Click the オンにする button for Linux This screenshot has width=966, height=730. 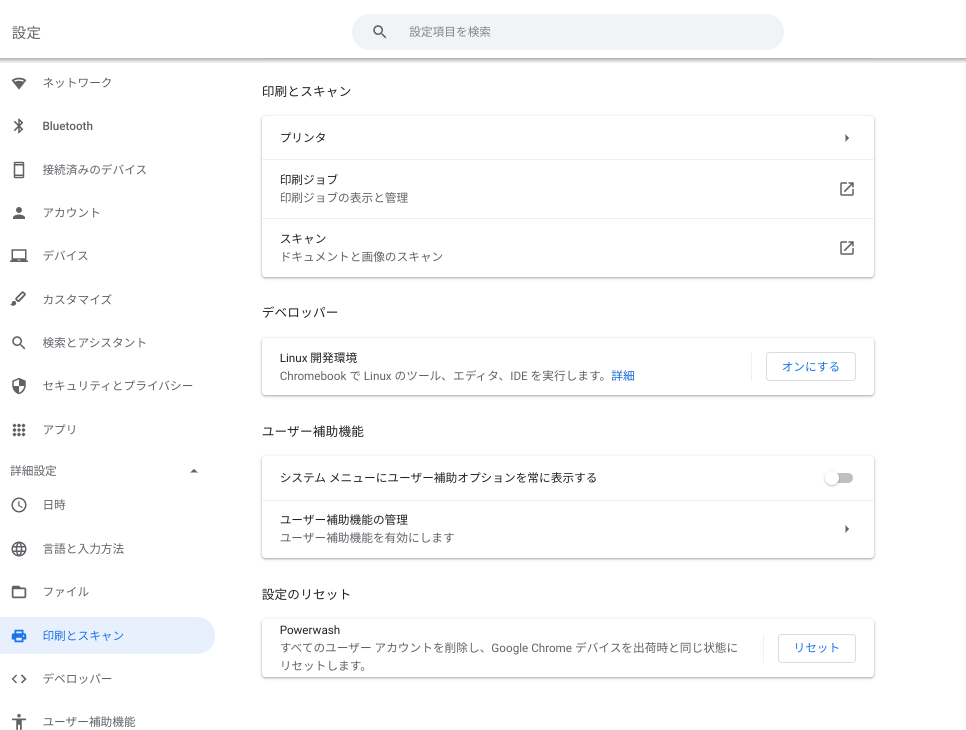tap(811, 367)
